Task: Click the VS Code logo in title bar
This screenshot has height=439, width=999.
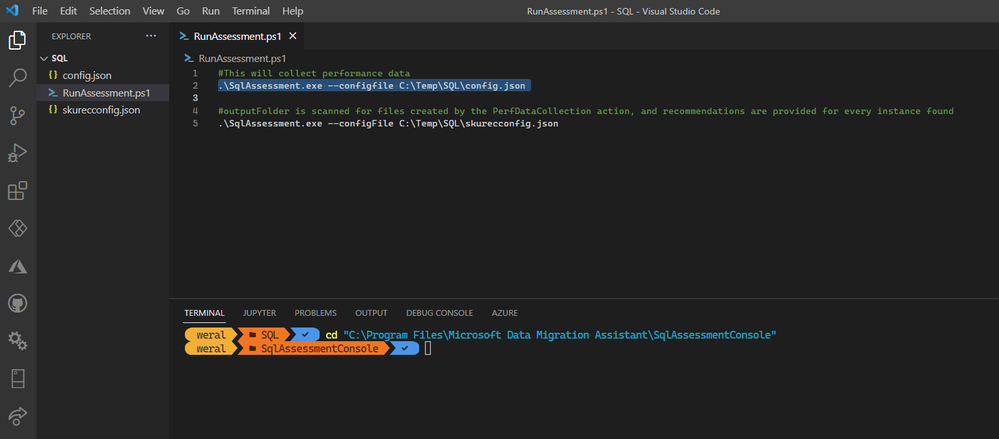Action: pos(13,11)
